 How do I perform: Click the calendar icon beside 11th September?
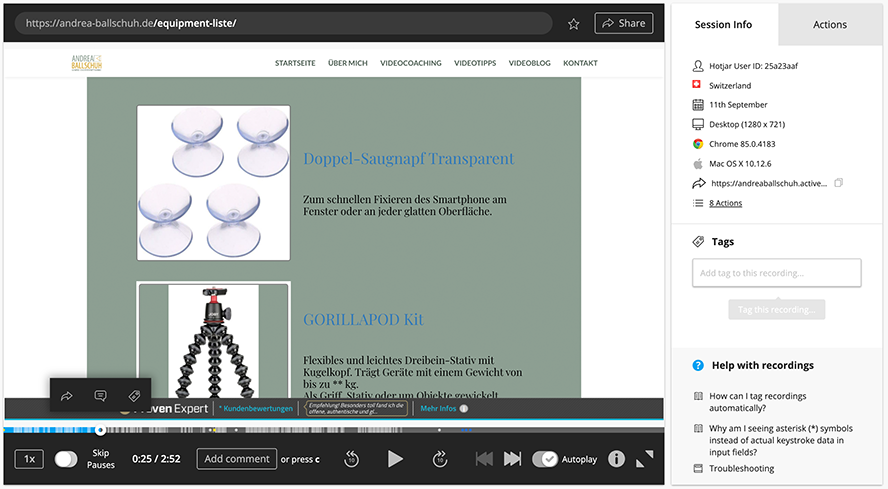point(698,104)
